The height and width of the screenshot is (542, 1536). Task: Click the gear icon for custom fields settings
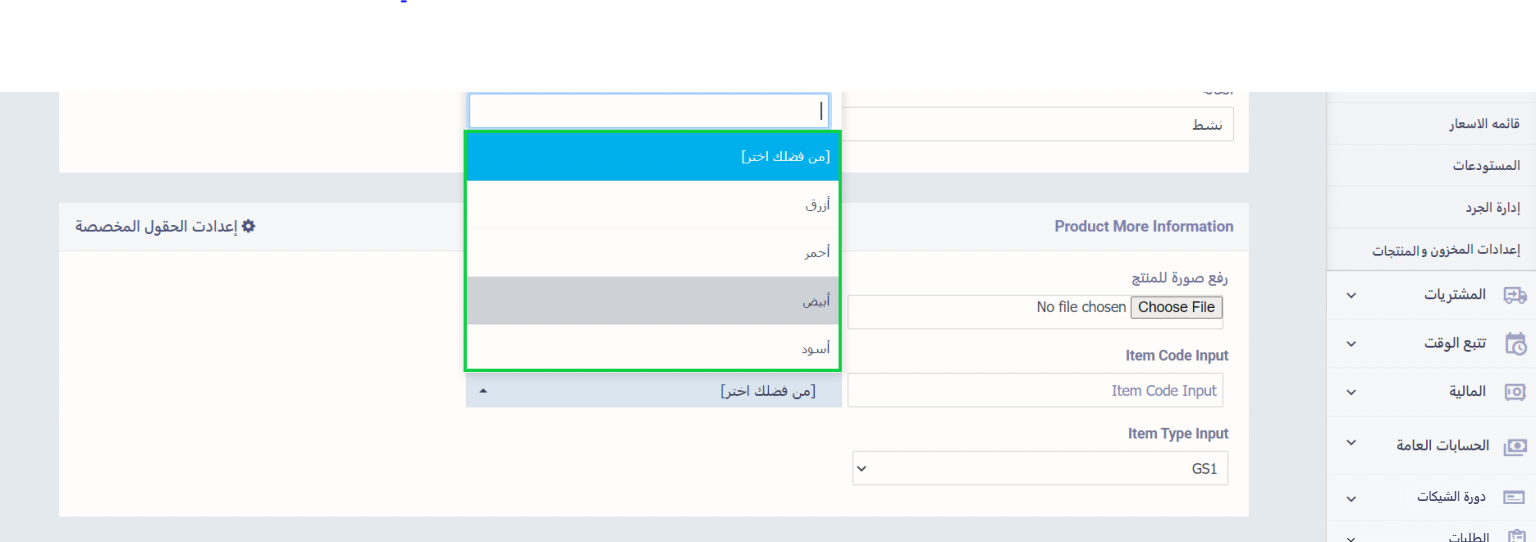tap(248, 227)
